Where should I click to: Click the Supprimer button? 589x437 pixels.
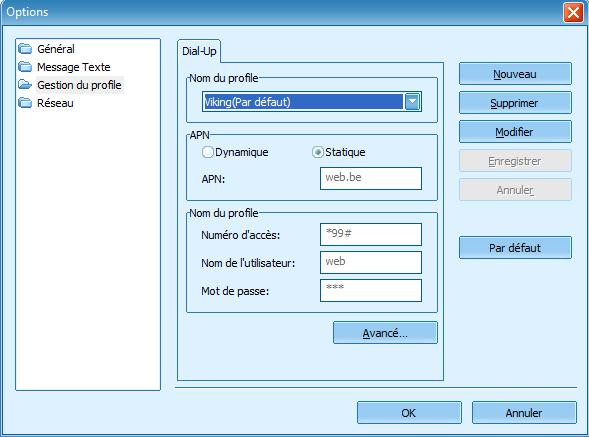(x=515, y=103)
